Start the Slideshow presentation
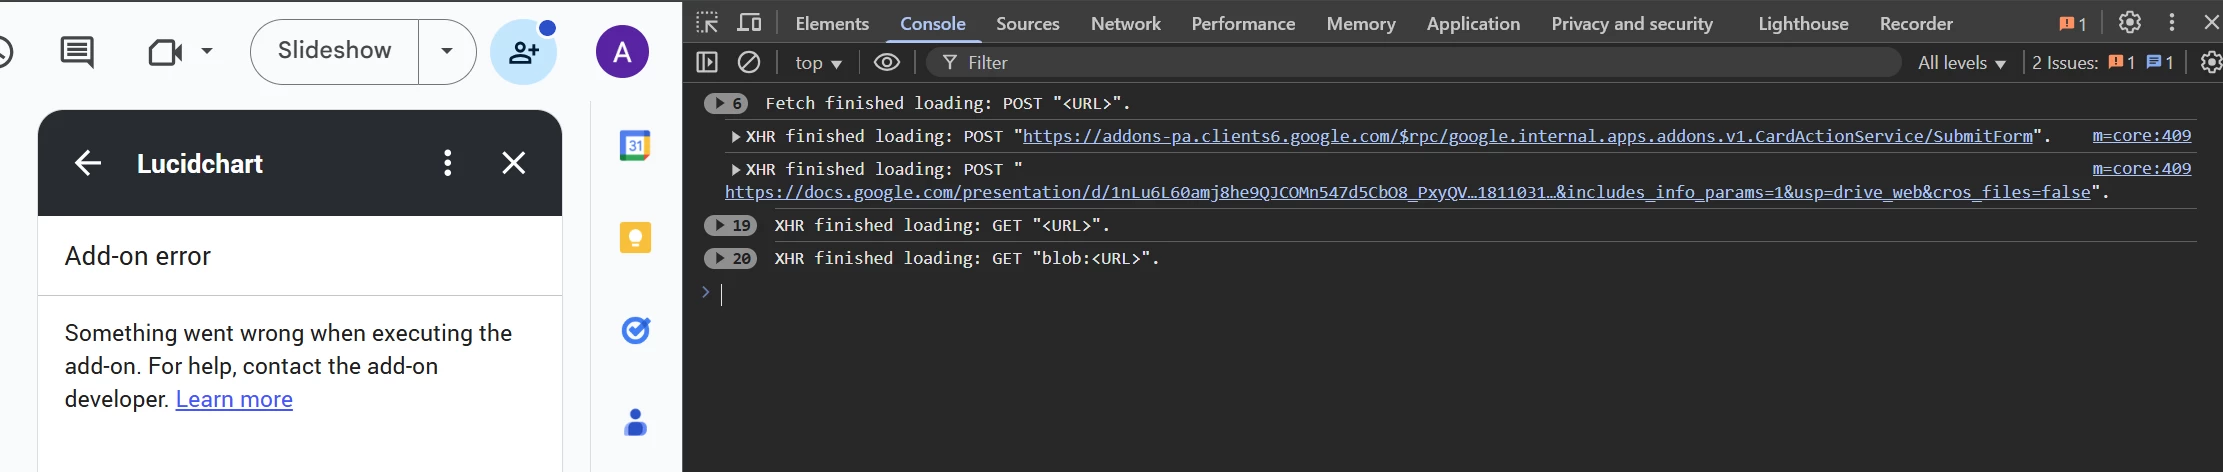2223x472 pixels. coord(334,51)
